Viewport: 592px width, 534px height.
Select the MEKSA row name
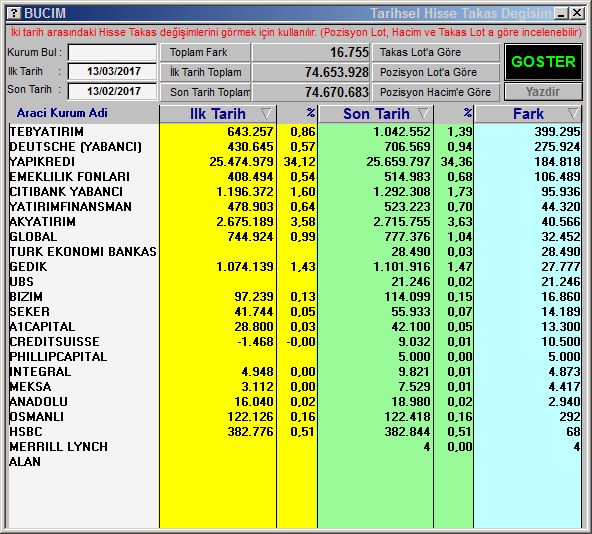pyautogui.click(x=30, y=387)
